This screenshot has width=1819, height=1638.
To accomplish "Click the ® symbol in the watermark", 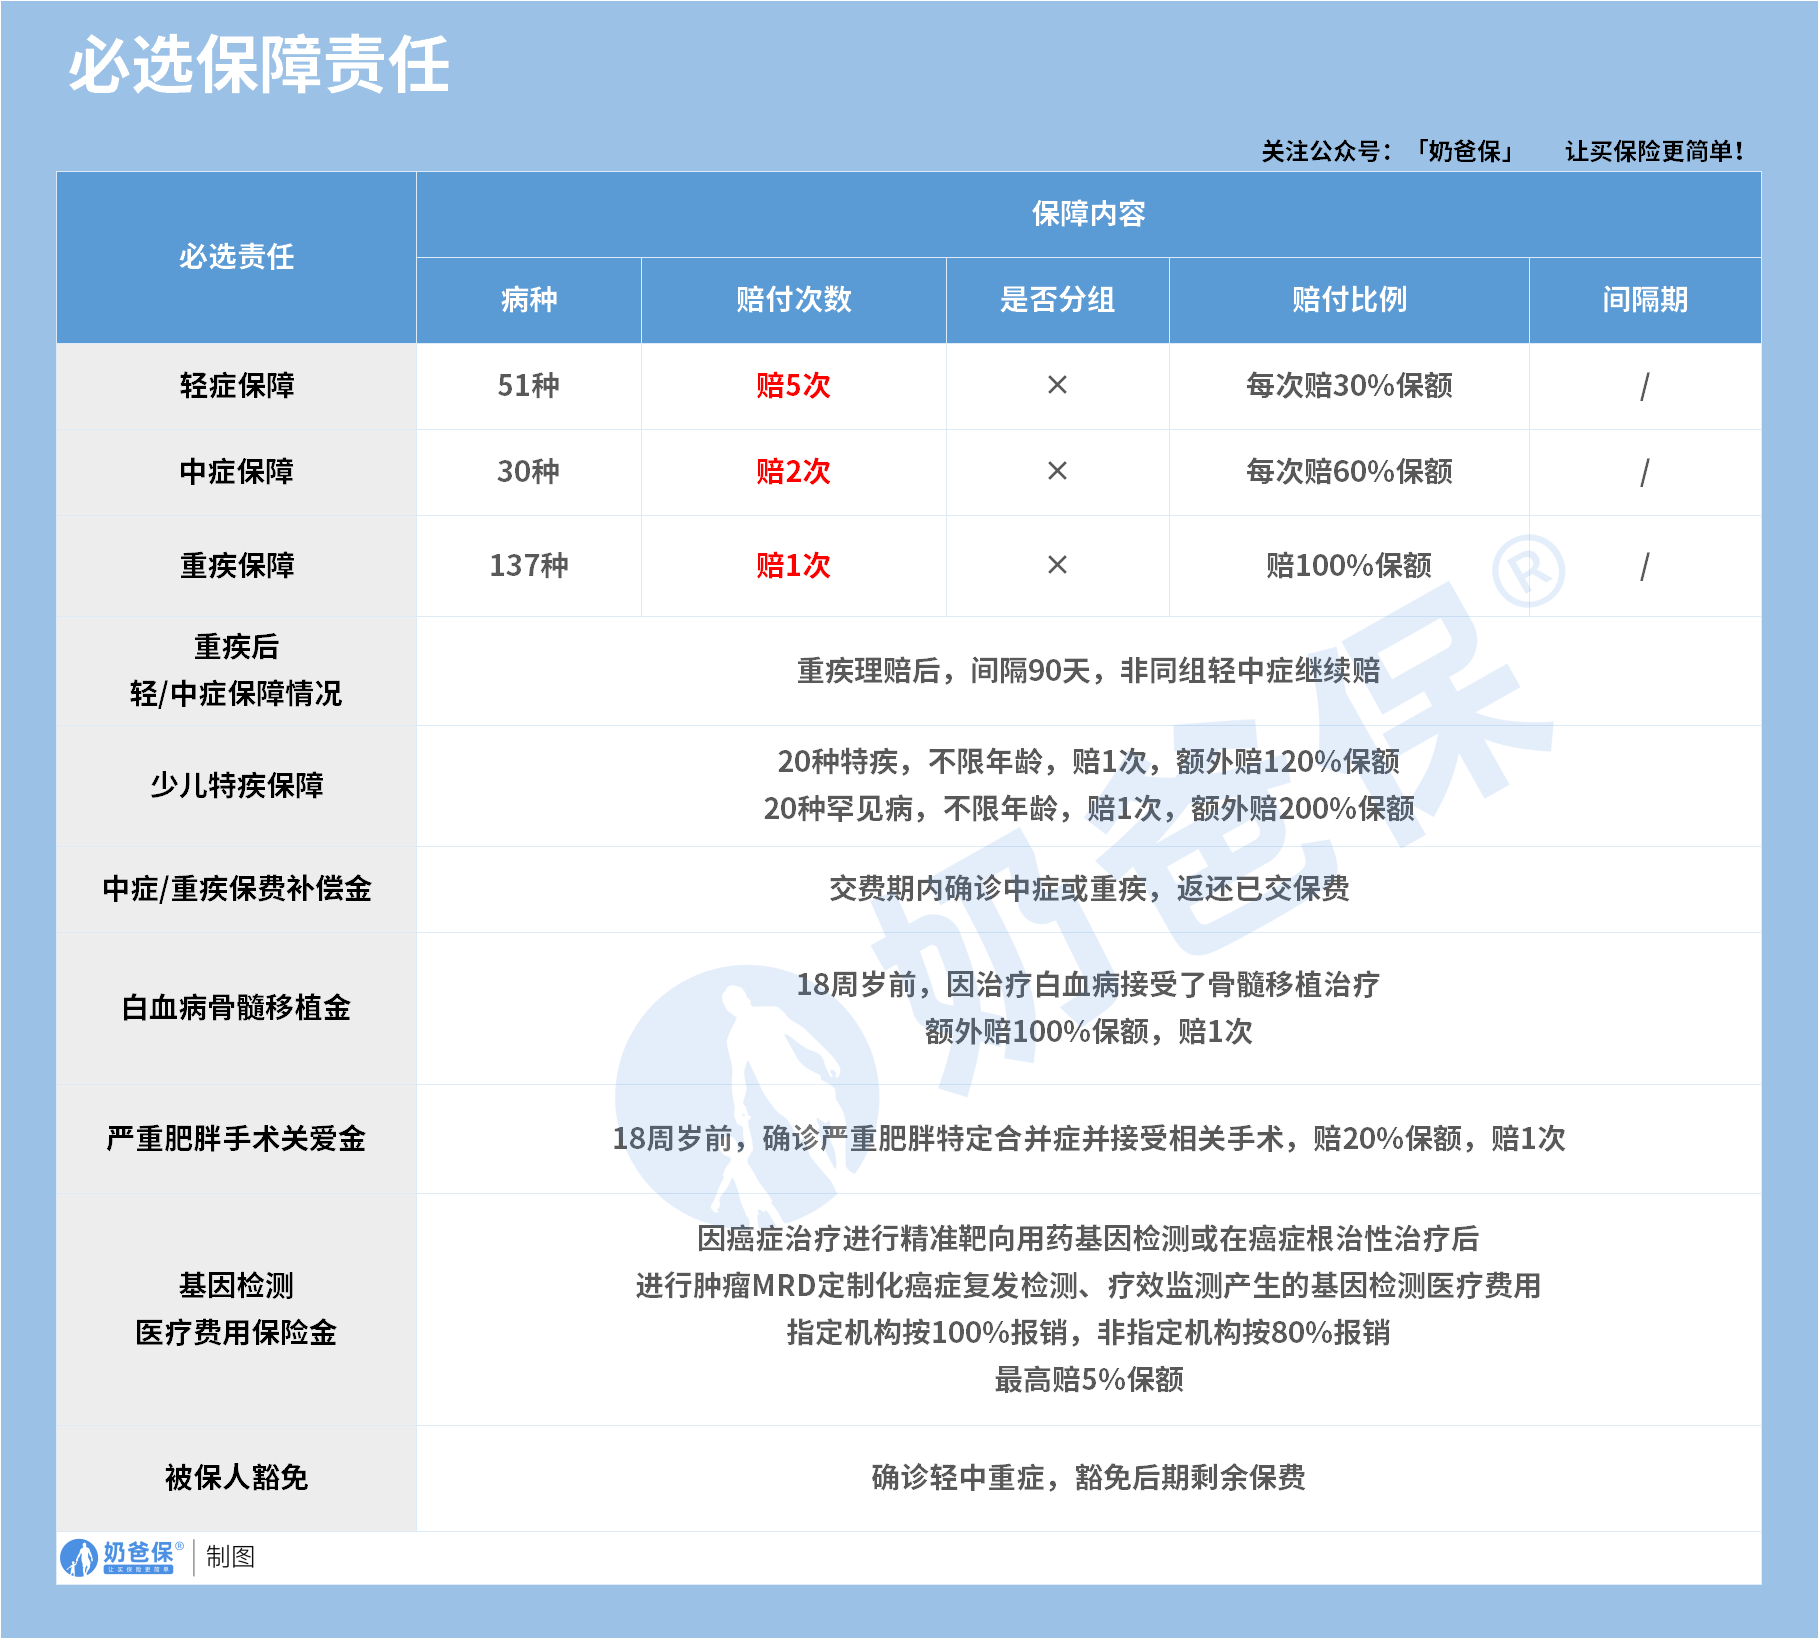I will point(1527,571).
